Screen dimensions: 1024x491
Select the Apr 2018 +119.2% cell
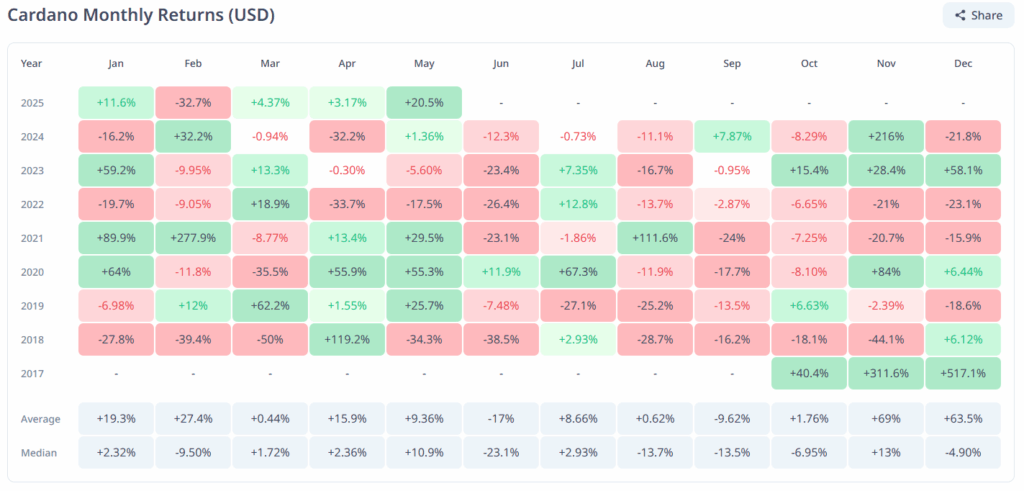[347, 339]
